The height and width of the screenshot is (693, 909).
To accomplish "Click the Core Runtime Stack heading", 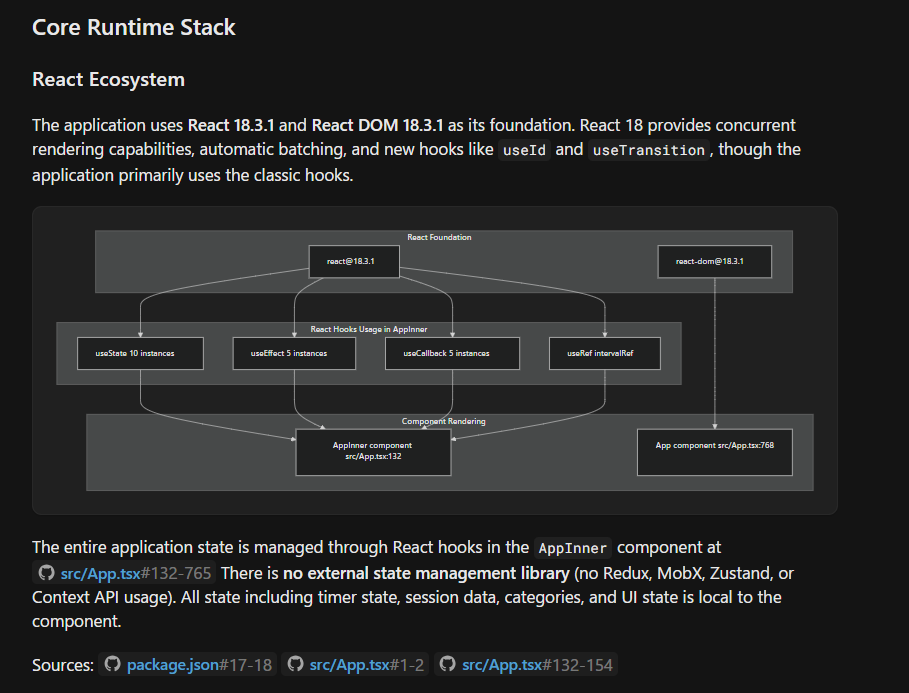I will [134, 27].
